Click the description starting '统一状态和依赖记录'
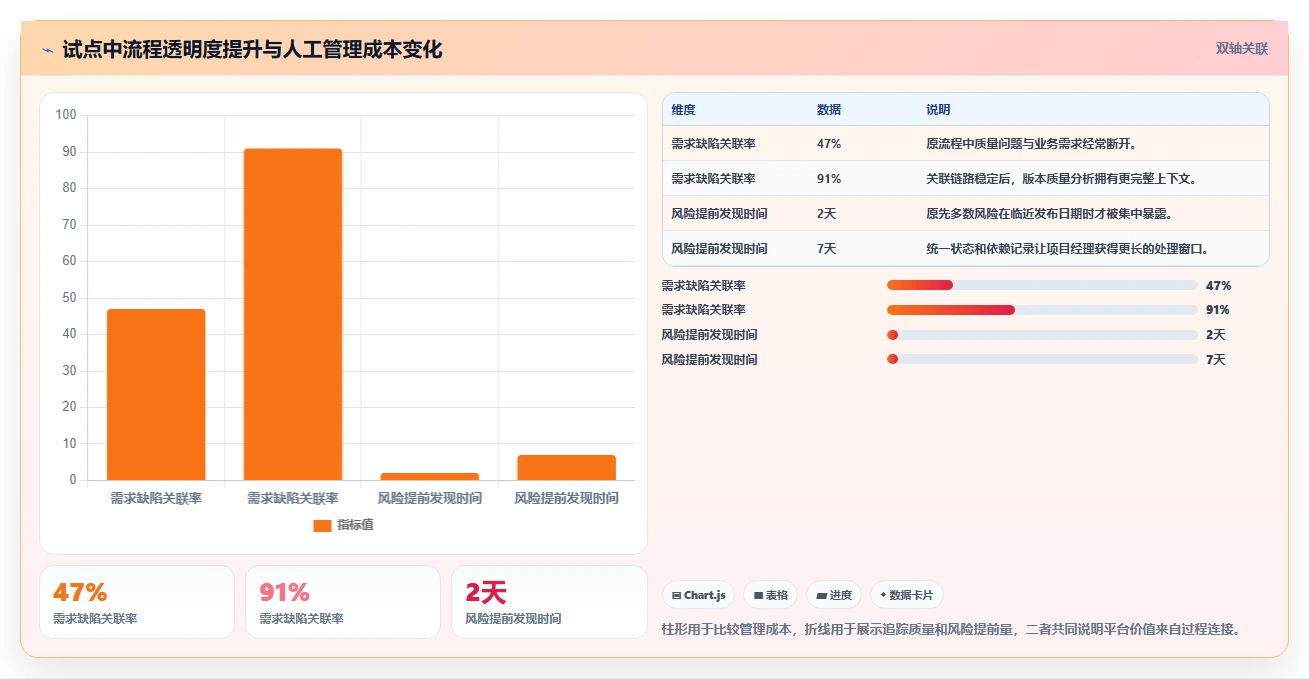The width and height of the screenshot is (1309, 679). tap(1068, 249)
